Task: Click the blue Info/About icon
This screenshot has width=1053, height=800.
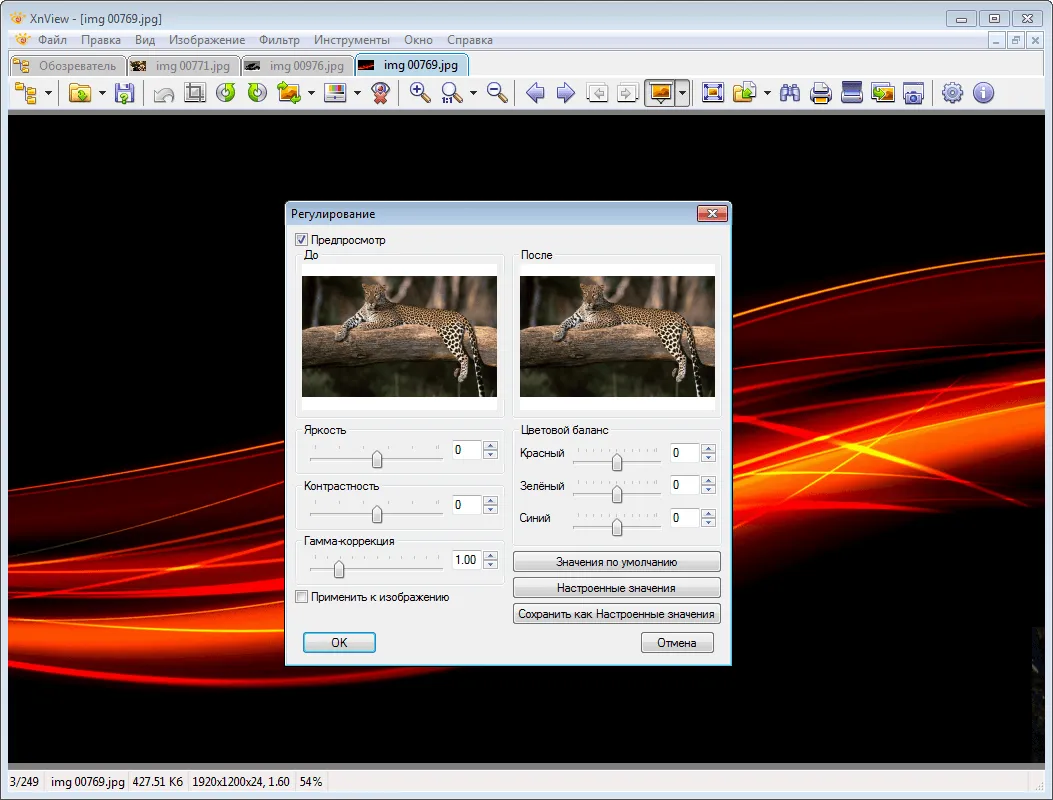Action: [x=983, y=93]
